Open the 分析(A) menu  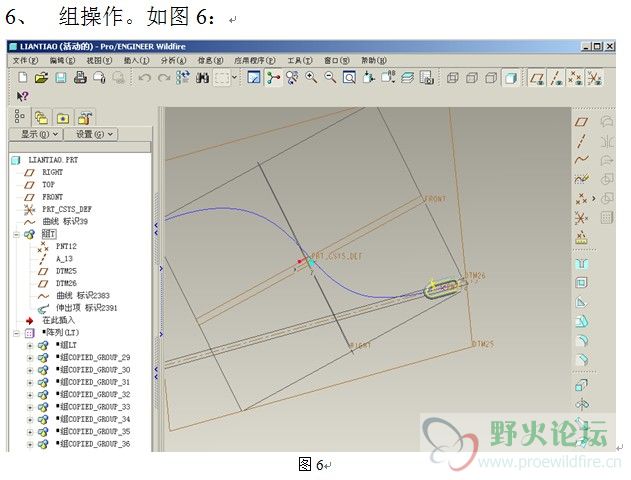pos(173,60)
